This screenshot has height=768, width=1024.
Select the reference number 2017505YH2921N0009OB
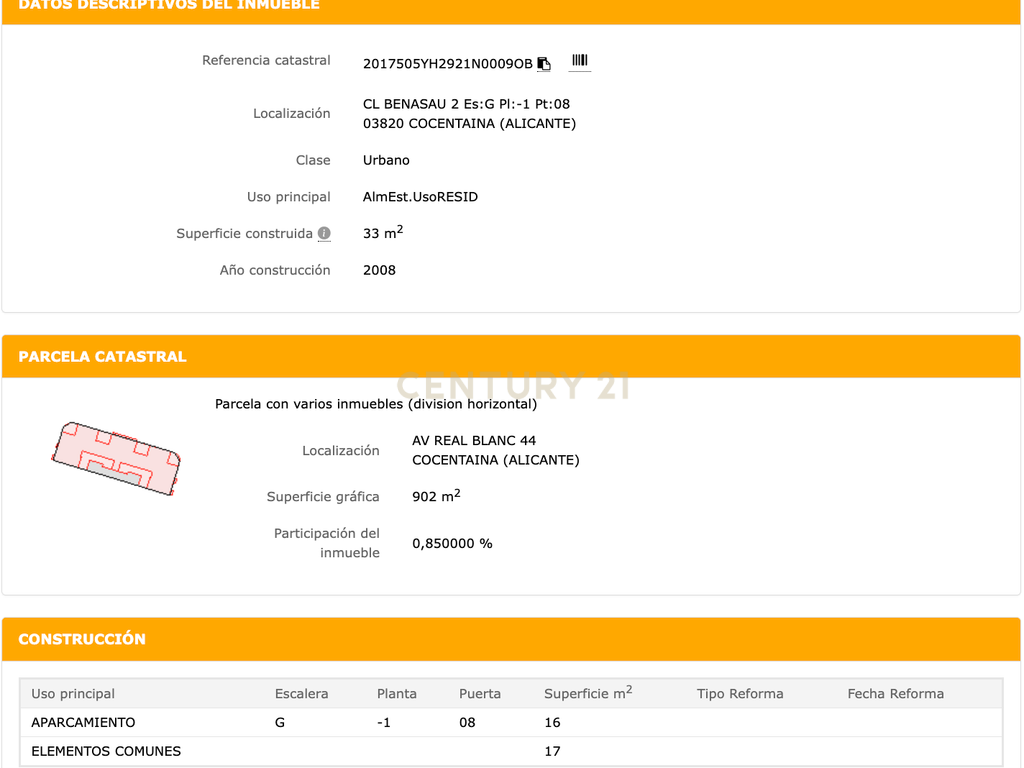tap(447, 64)
